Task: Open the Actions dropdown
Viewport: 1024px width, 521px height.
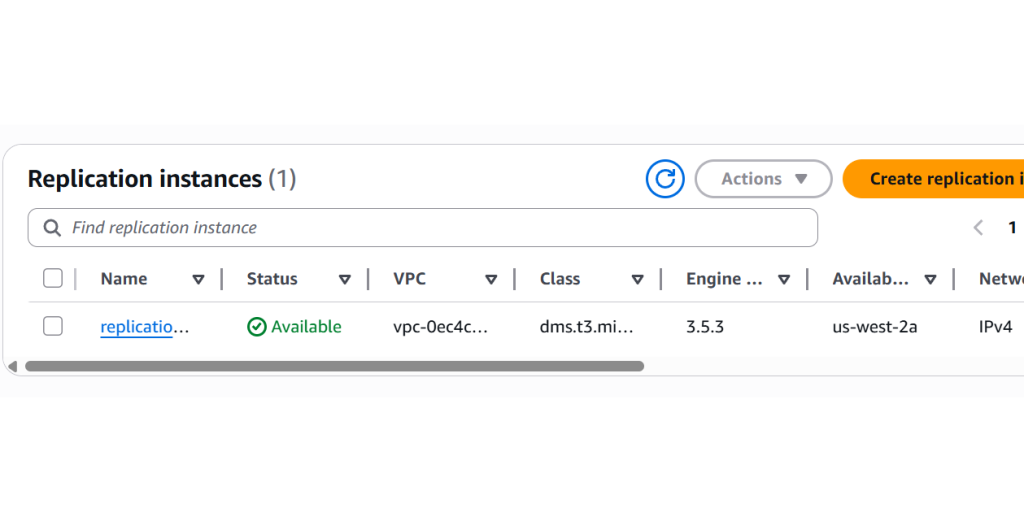Action: pyautogui.click(x=763, y=179)
